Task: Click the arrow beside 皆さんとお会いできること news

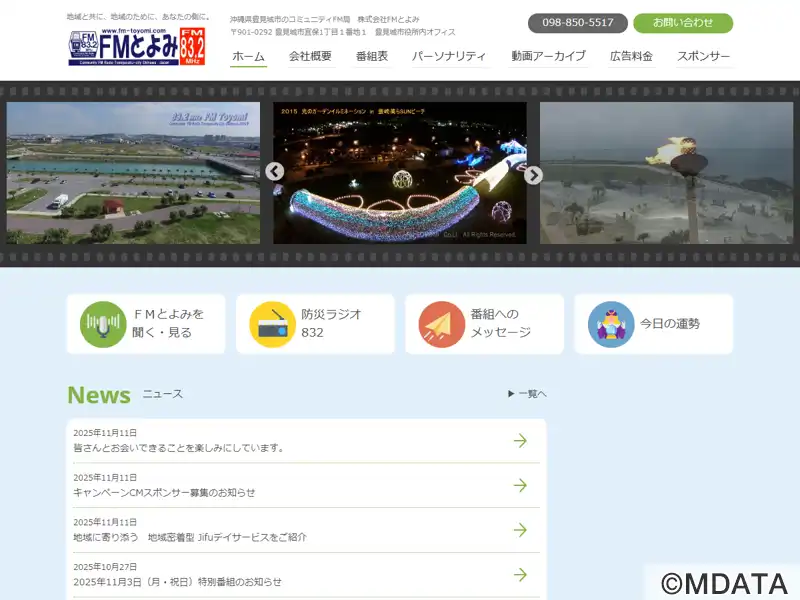Action: (x=520, y=440)
